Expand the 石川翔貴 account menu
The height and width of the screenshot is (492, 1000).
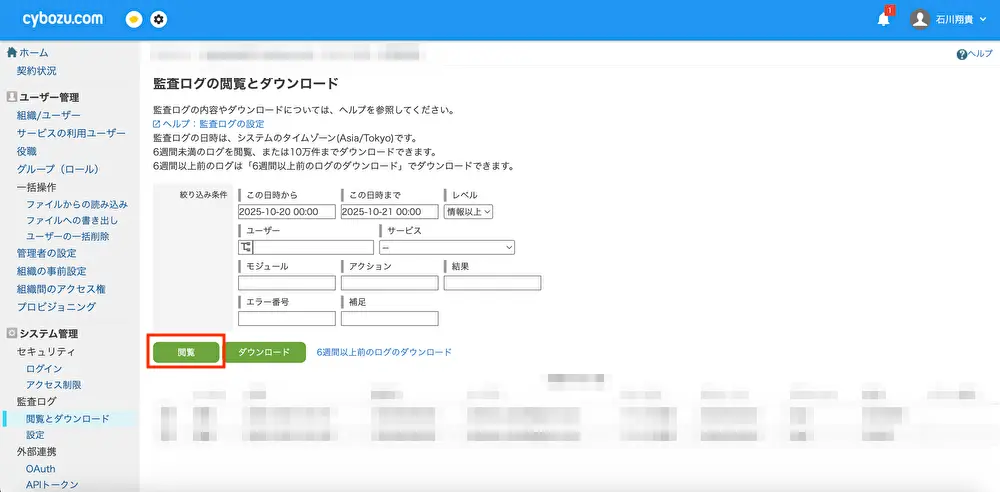(x=960, y=20)
